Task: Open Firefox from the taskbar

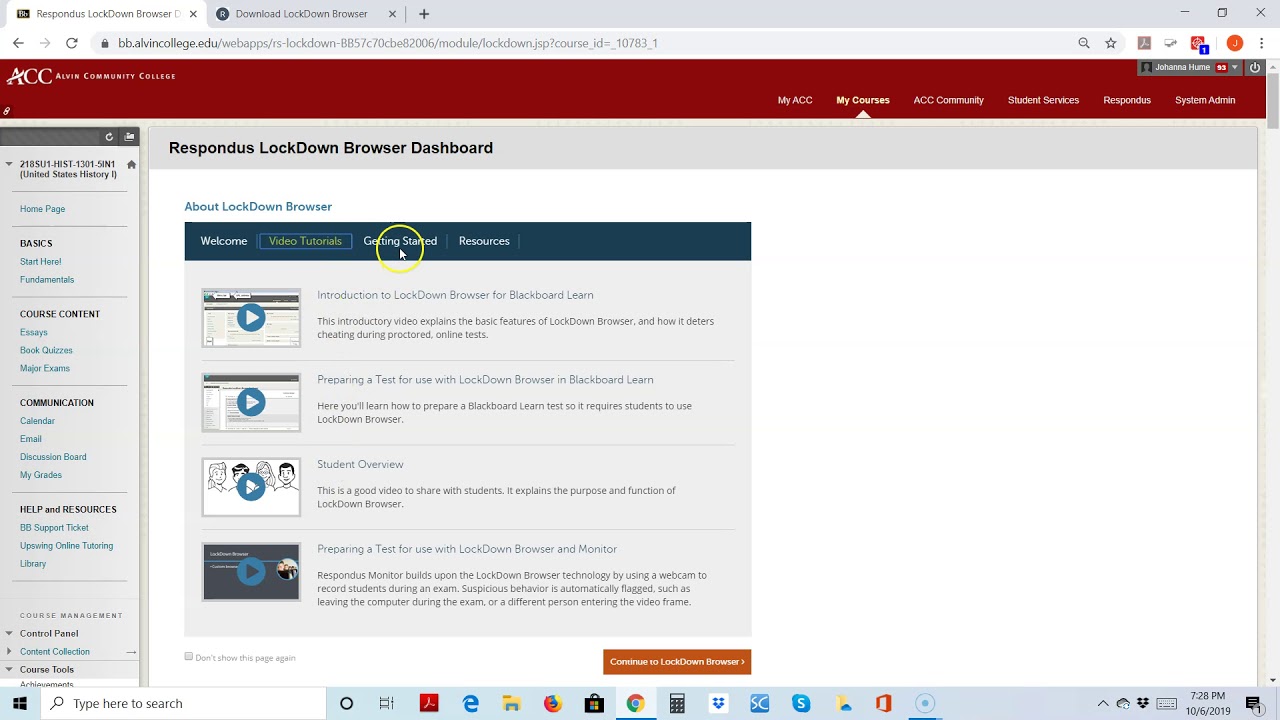Action: pyautogui.click(x=553, y=703)
